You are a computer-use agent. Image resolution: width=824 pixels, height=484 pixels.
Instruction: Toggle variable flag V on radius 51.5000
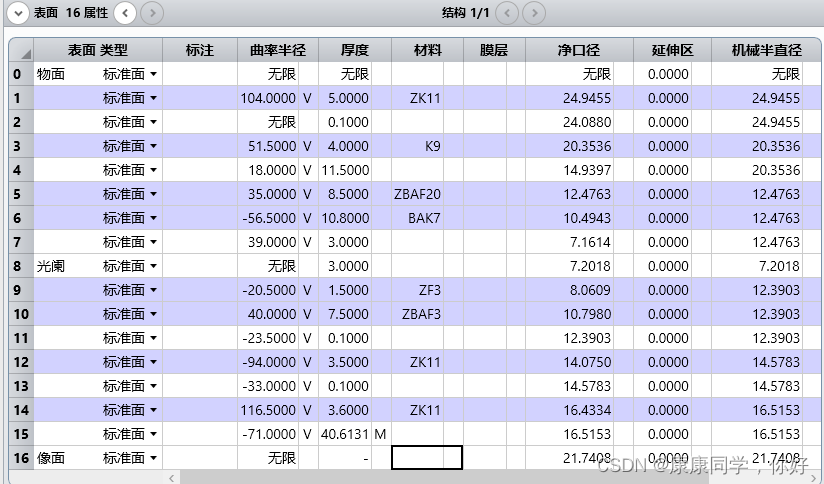click(307, 146)
